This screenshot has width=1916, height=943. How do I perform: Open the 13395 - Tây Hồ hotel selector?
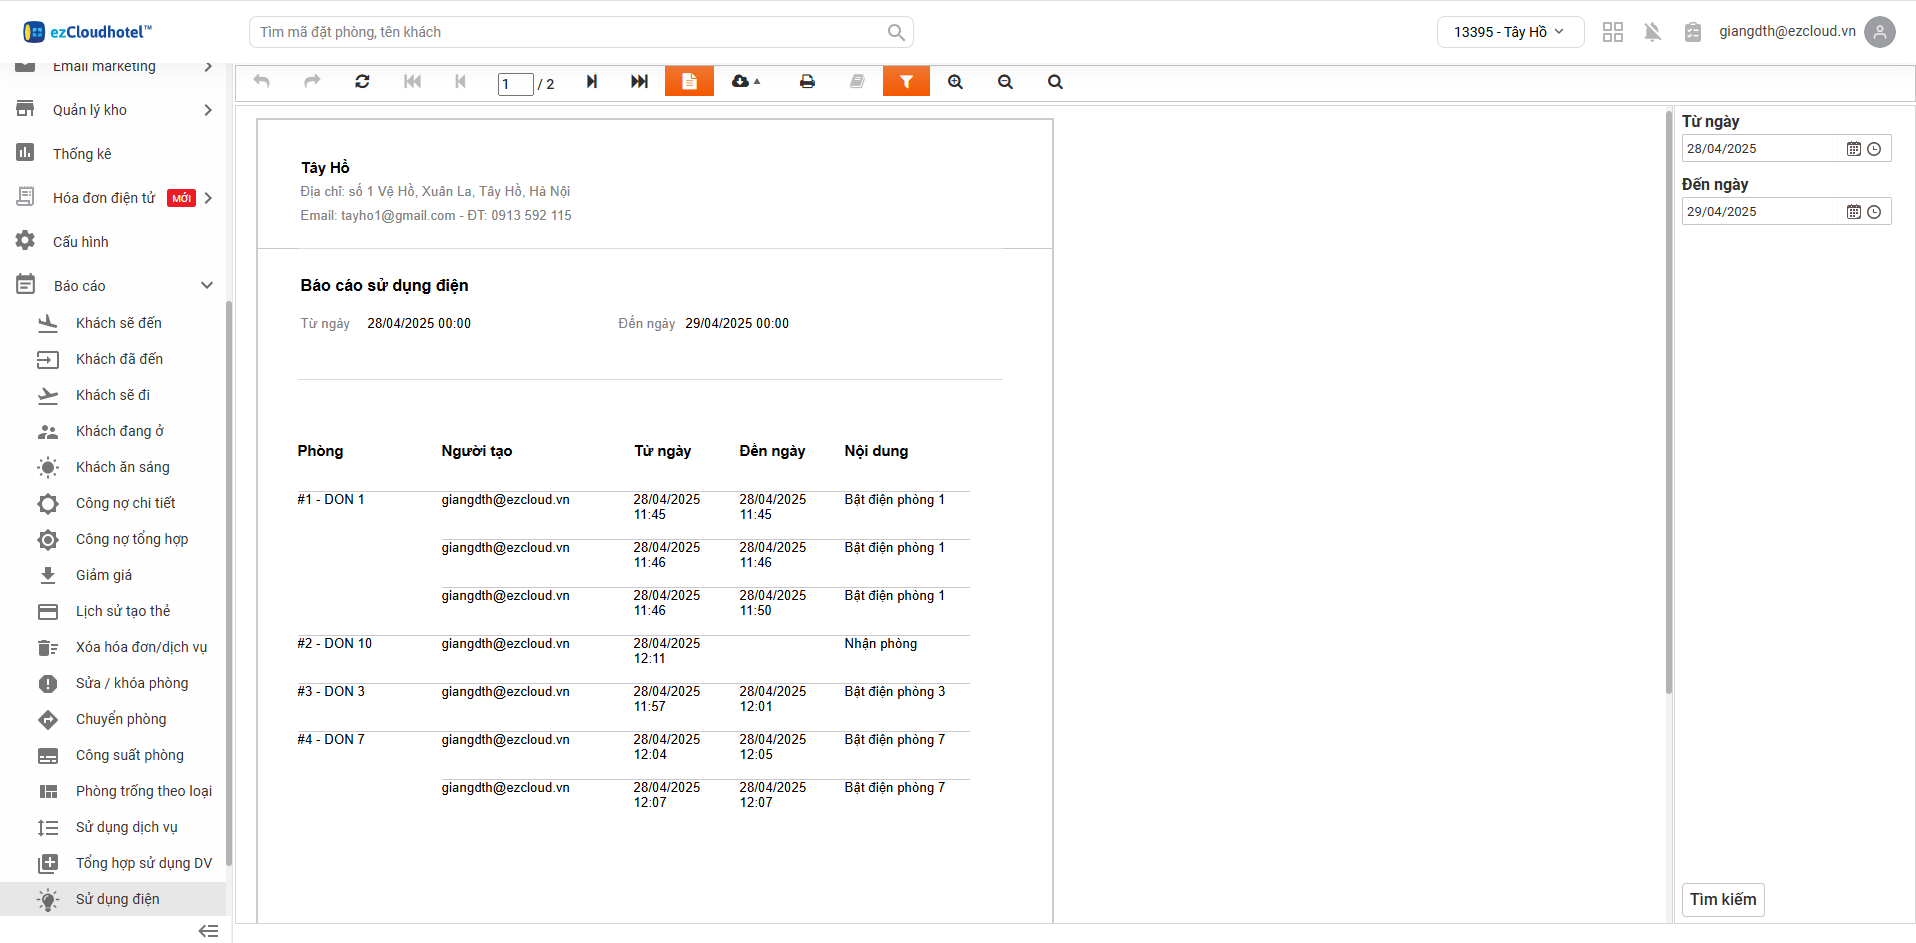(x=1509, y=32)
